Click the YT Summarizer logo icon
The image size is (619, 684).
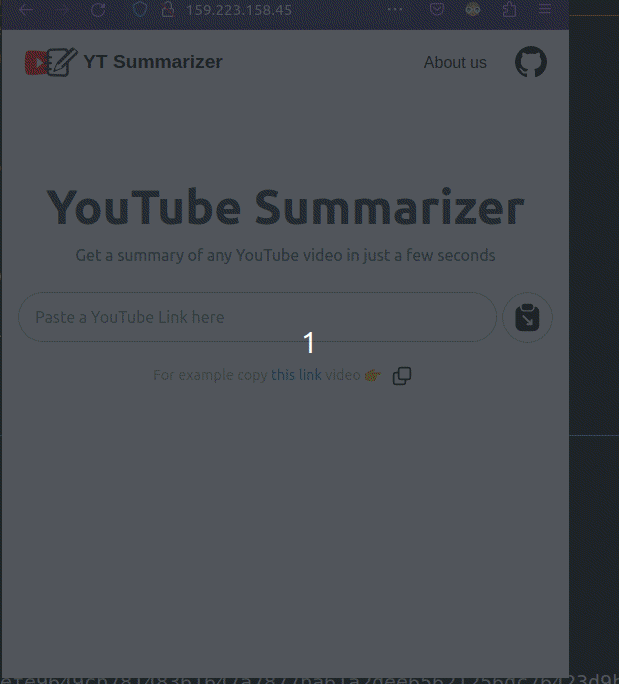click(51, 62)
